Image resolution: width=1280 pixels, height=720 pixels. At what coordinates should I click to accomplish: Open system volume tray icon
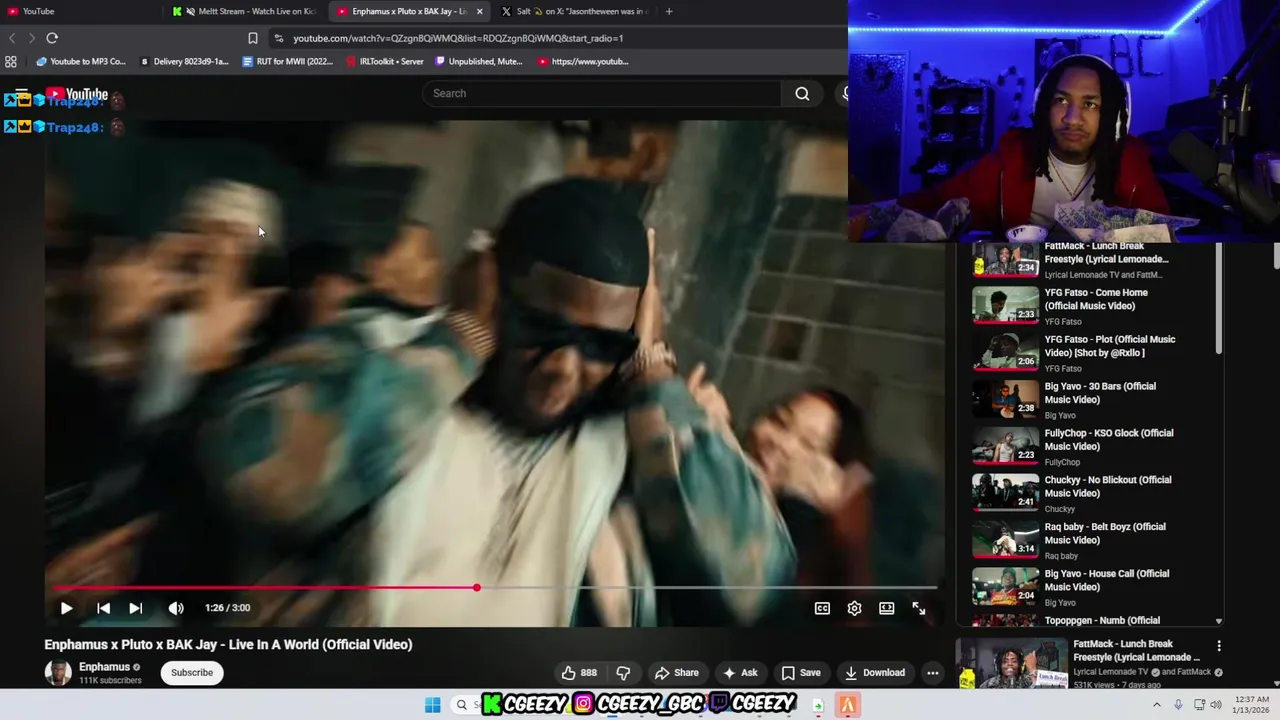click(1216, 705)
